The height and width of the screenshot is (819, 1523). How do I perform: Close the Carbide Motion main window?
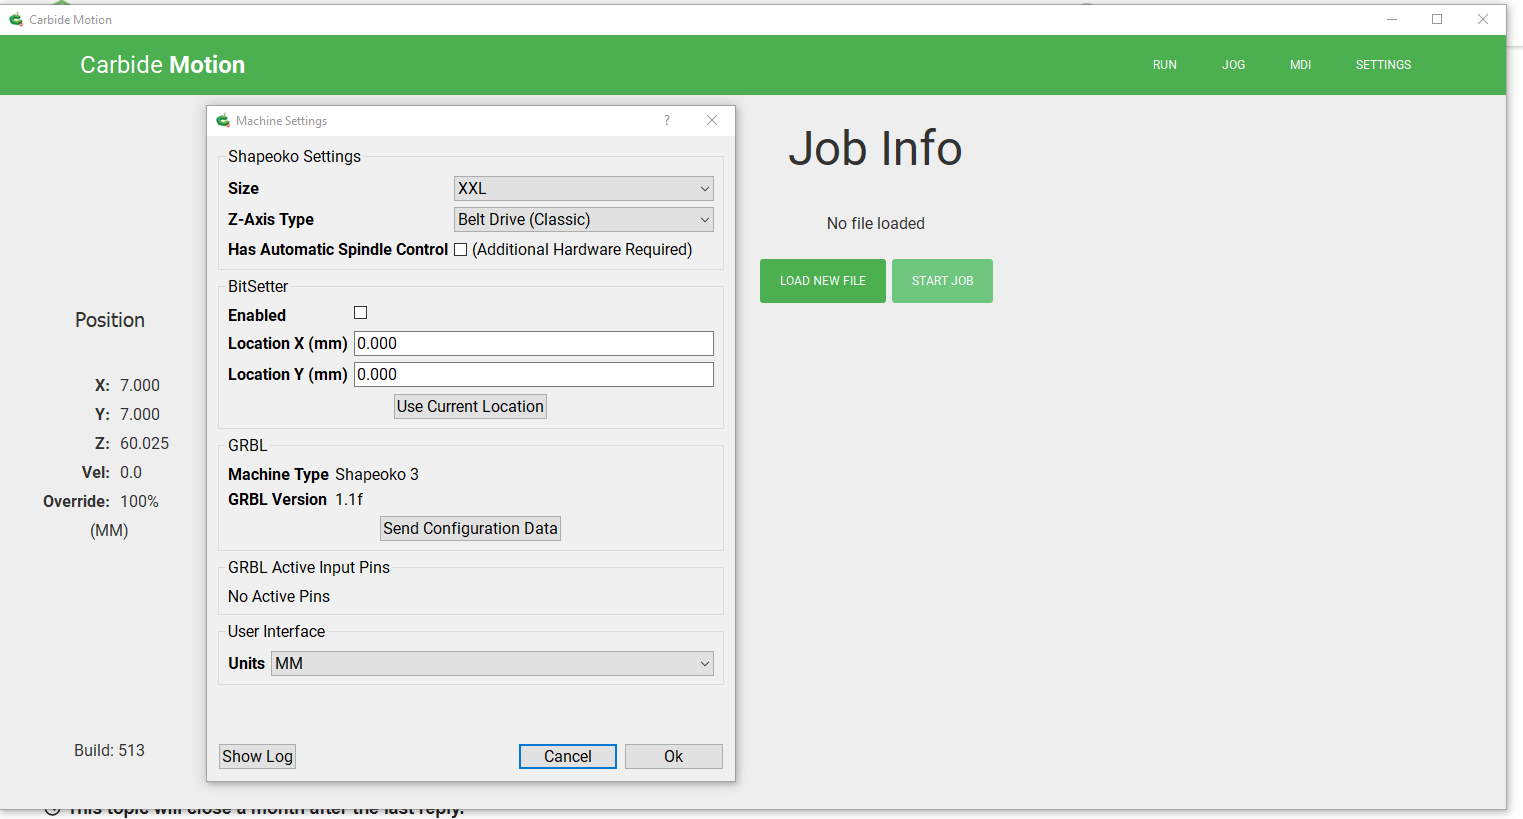1483,19
